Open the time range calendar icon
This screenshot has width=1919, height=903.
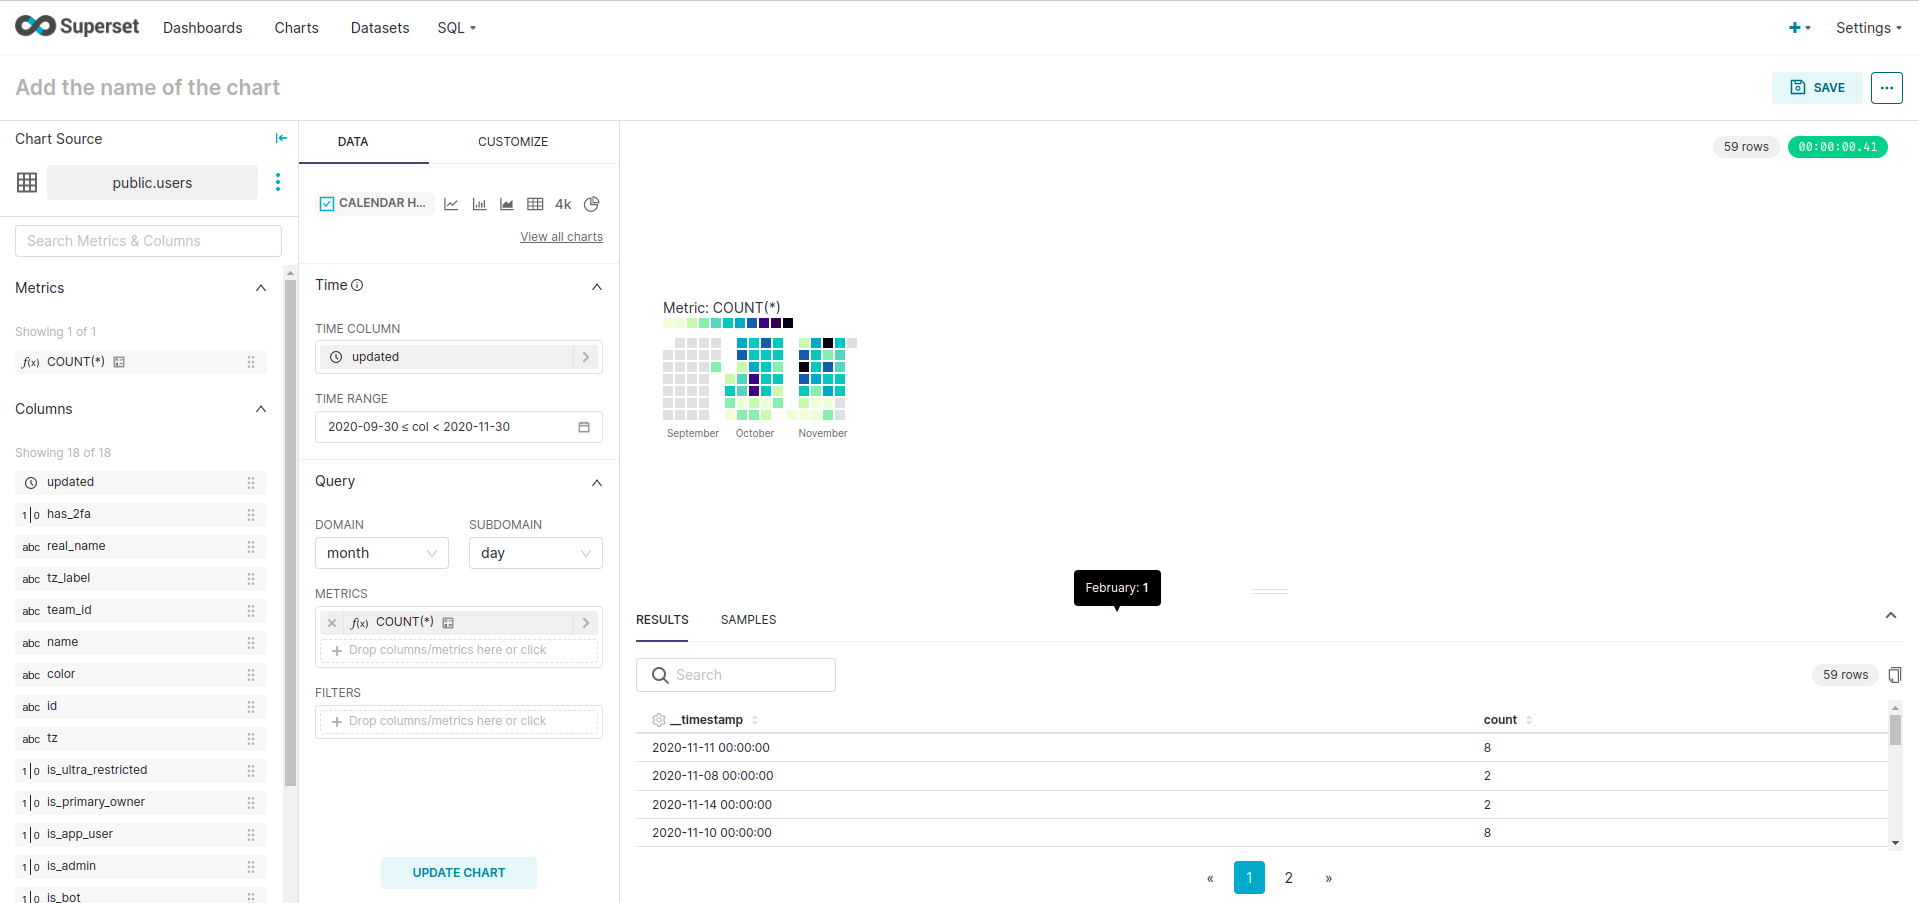coord(584,427)
